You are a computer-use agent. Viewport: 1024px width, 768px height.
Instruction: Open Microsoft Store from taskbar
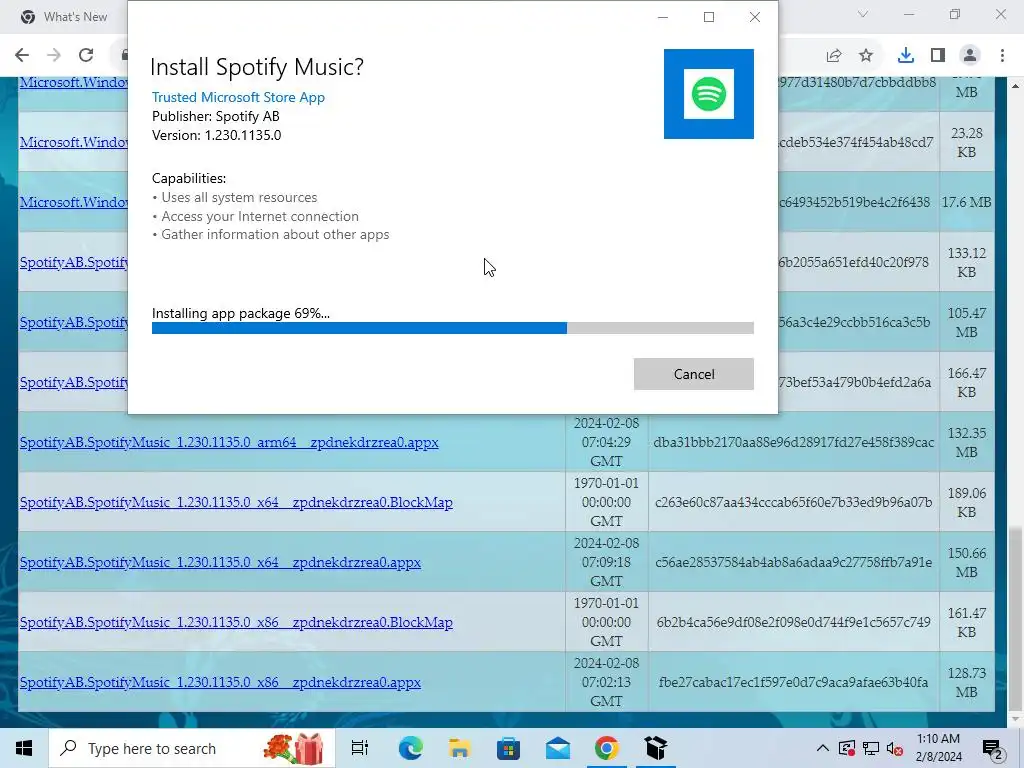click(508, 748)
